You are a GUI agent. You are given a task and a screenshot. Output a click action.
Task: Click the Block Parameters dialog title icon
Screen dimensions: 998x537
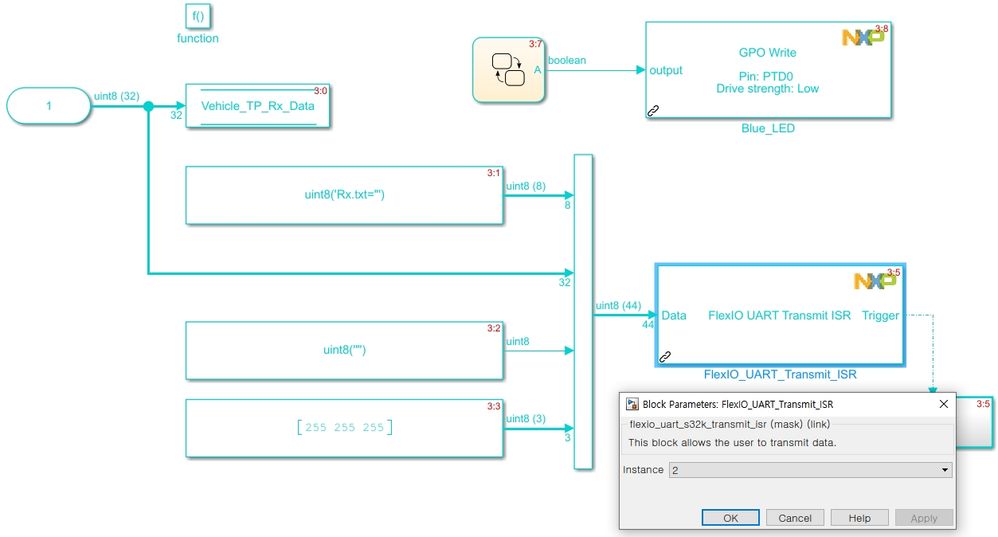click(632, 404)
